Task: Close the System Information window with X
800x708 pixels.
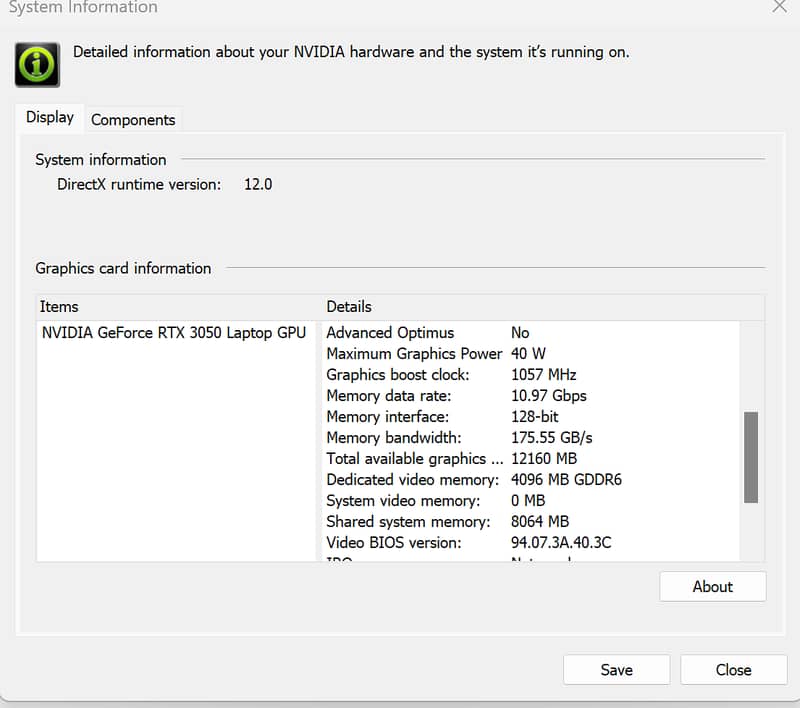Action: 780,6
